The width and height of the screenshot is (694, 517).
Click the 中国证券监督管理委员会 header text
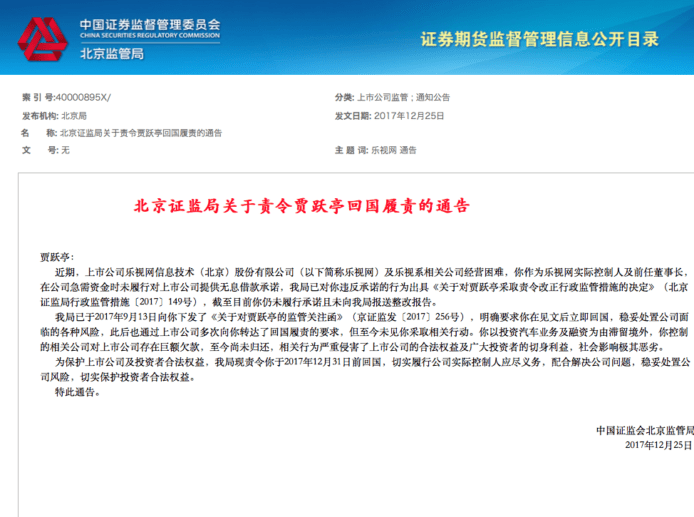(x=149, y=23)
